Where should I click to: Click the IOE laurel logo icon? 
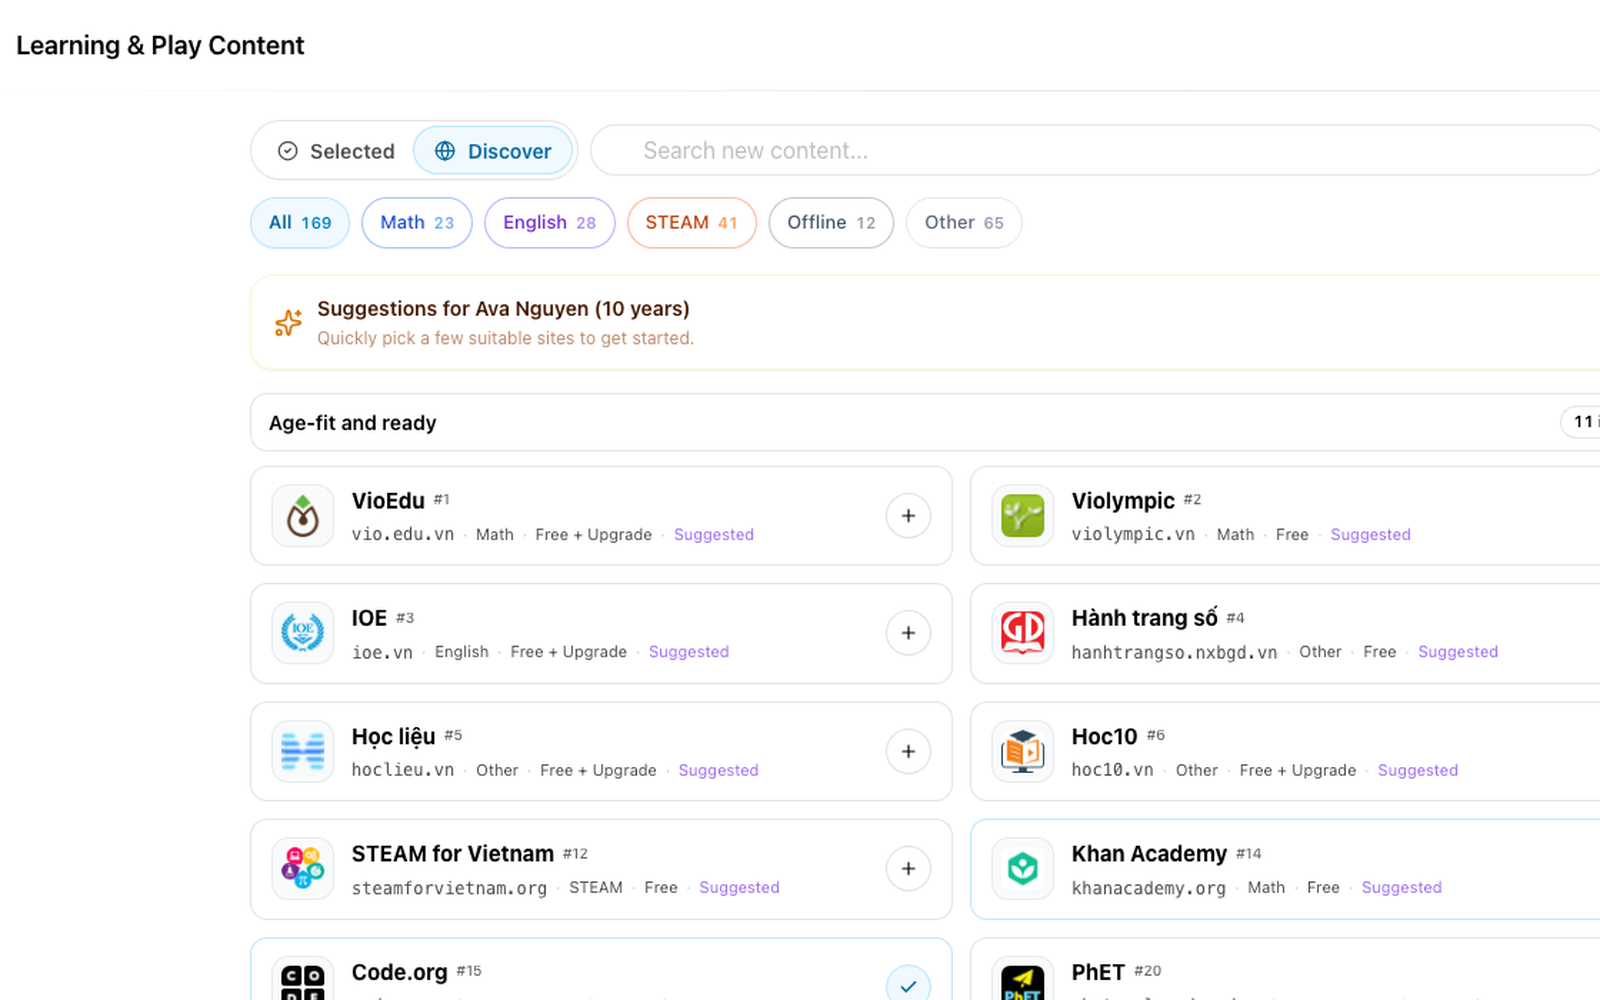(303, 633)
